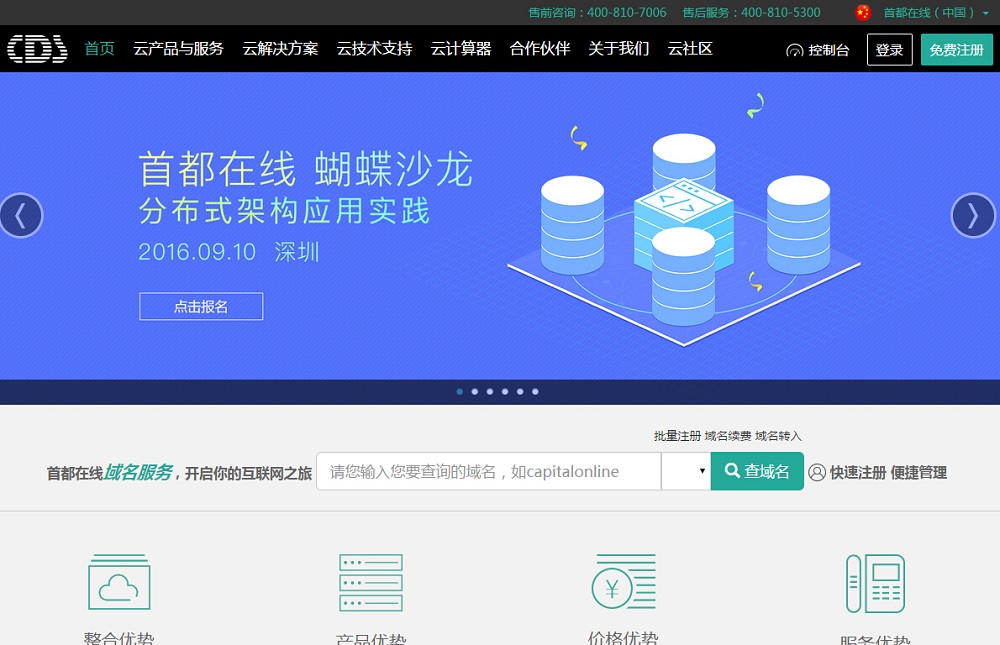The image size is (1000, 645).
Task: Click the 域名服务 green text
Action: click(x=138, y=472)
